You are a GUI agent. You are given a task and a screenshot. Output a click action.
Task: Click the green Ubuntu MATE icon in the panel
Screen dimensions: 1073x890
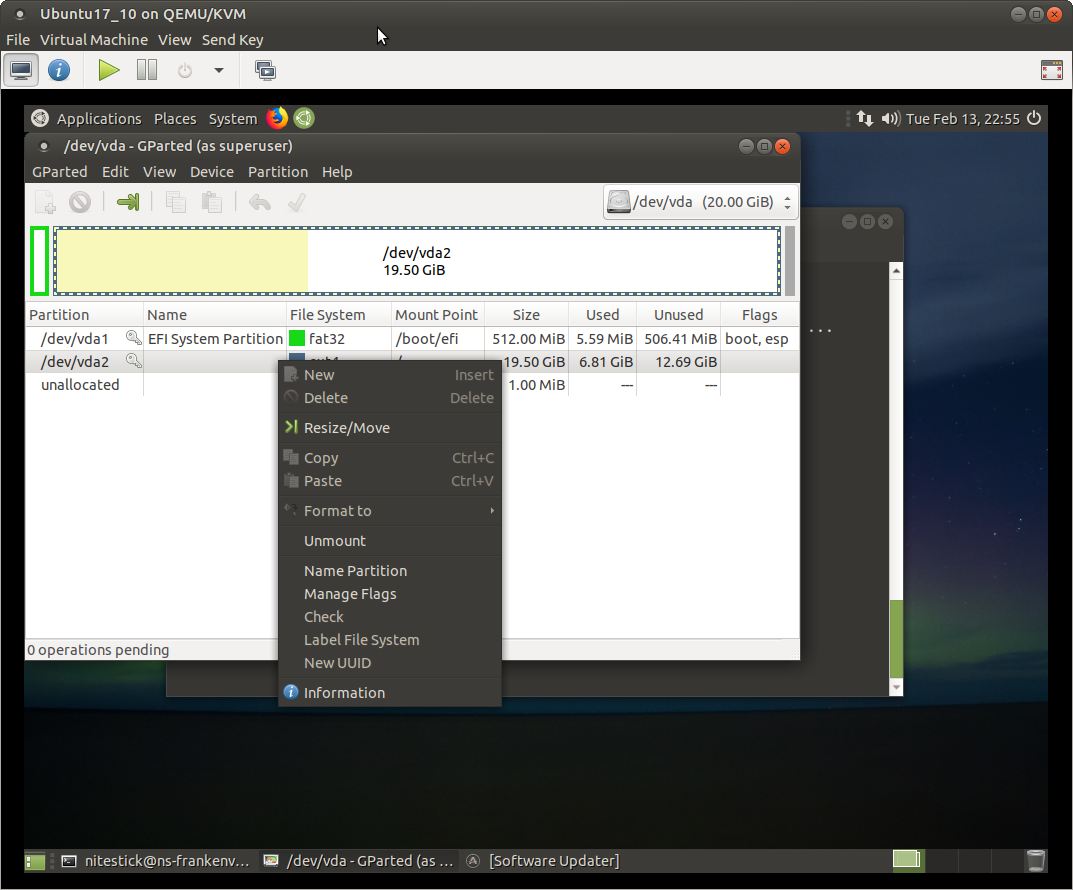tap(304, 118)
